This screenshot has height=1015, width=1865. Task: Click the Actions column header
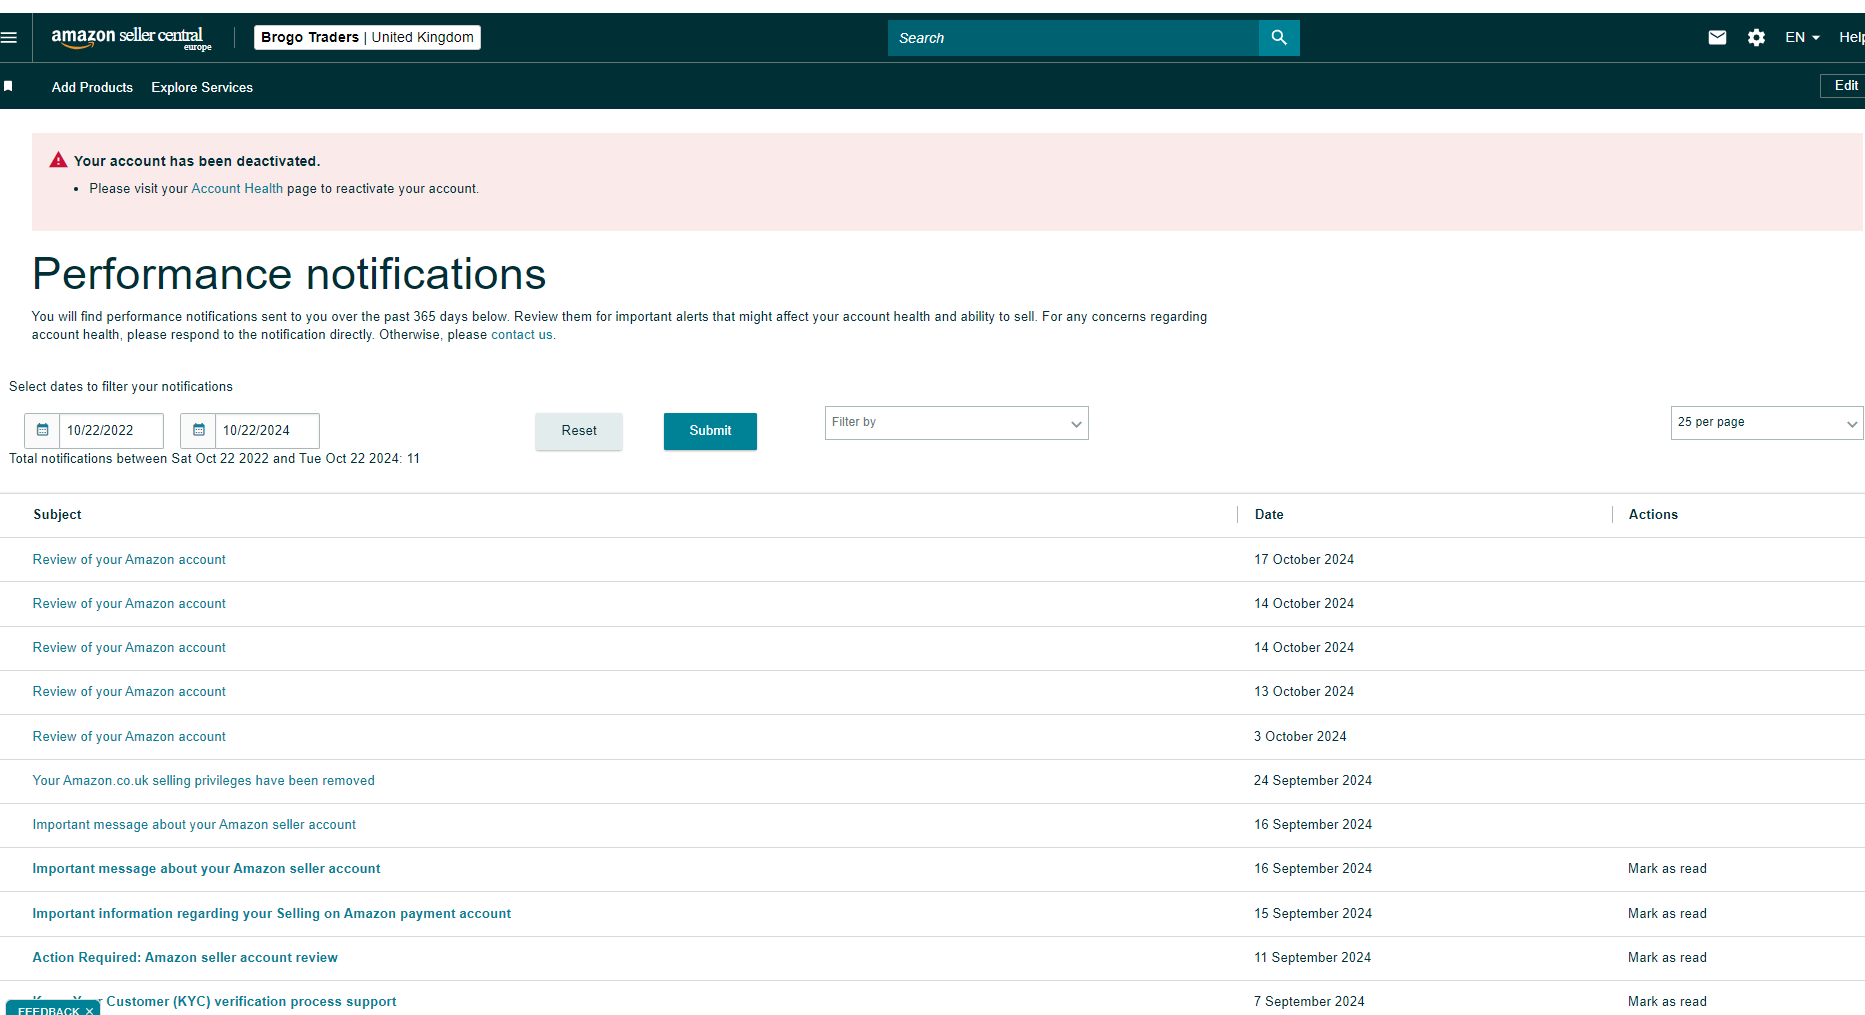[x=1653, y=515]
